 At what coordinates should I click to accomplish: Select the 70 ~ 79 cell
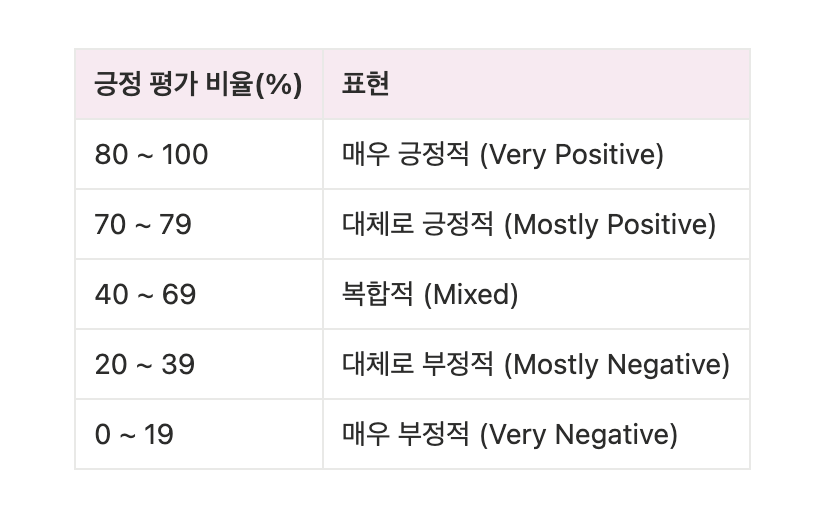pos(199,224)
